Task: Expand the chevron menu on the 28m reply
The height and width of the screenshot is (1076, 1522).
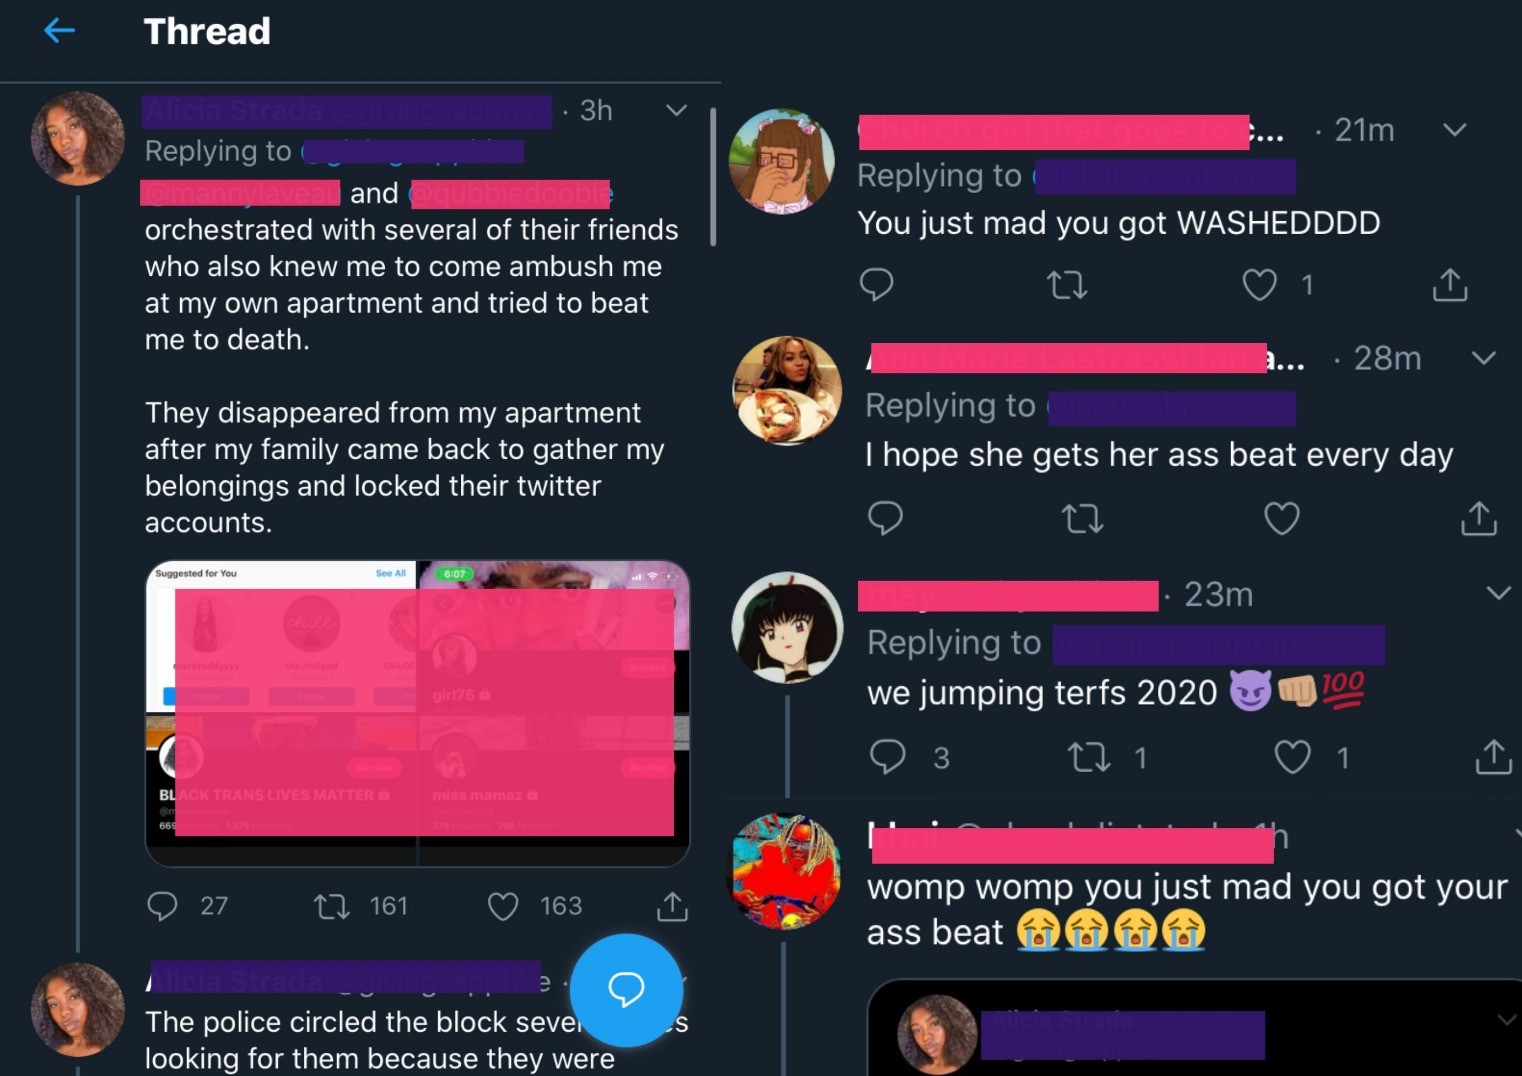Action: (1484, 358)
